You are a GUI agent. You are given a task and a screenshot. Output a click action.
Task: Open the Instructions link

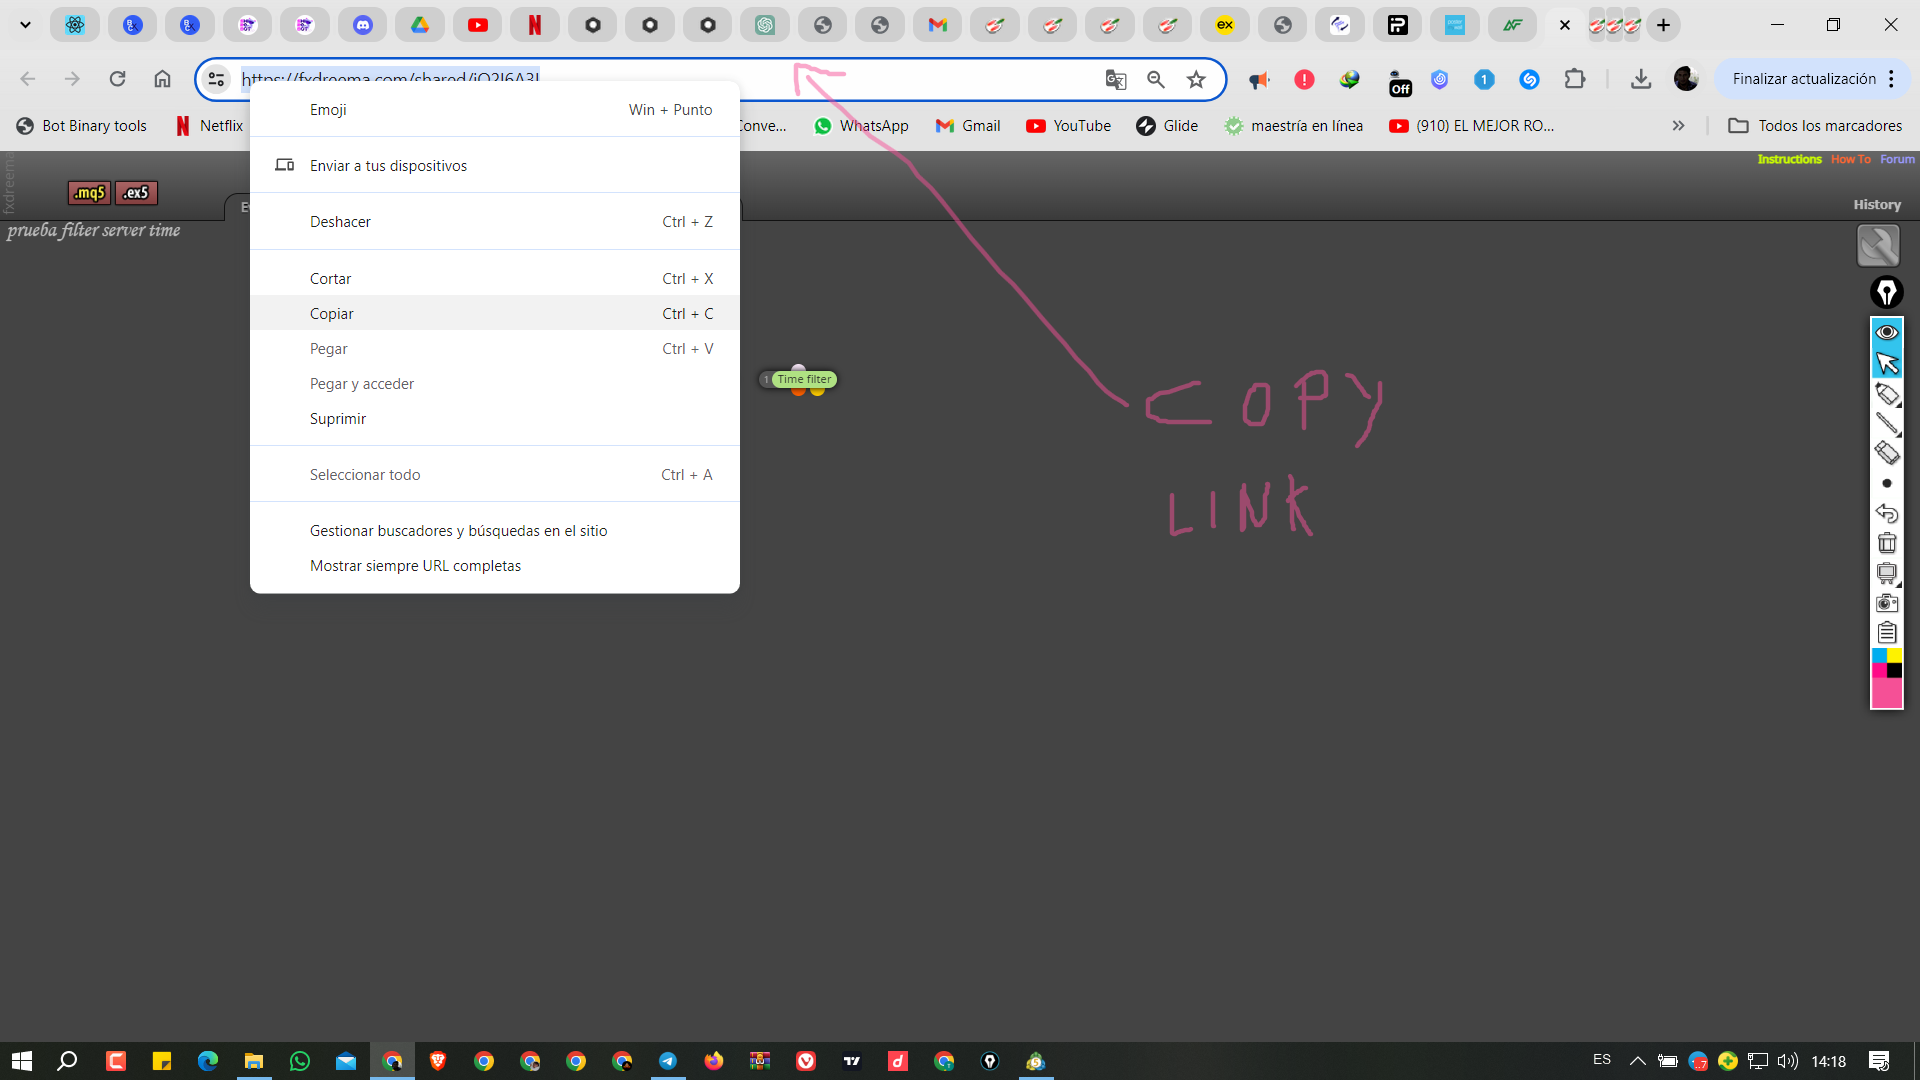coord(1789,159)
